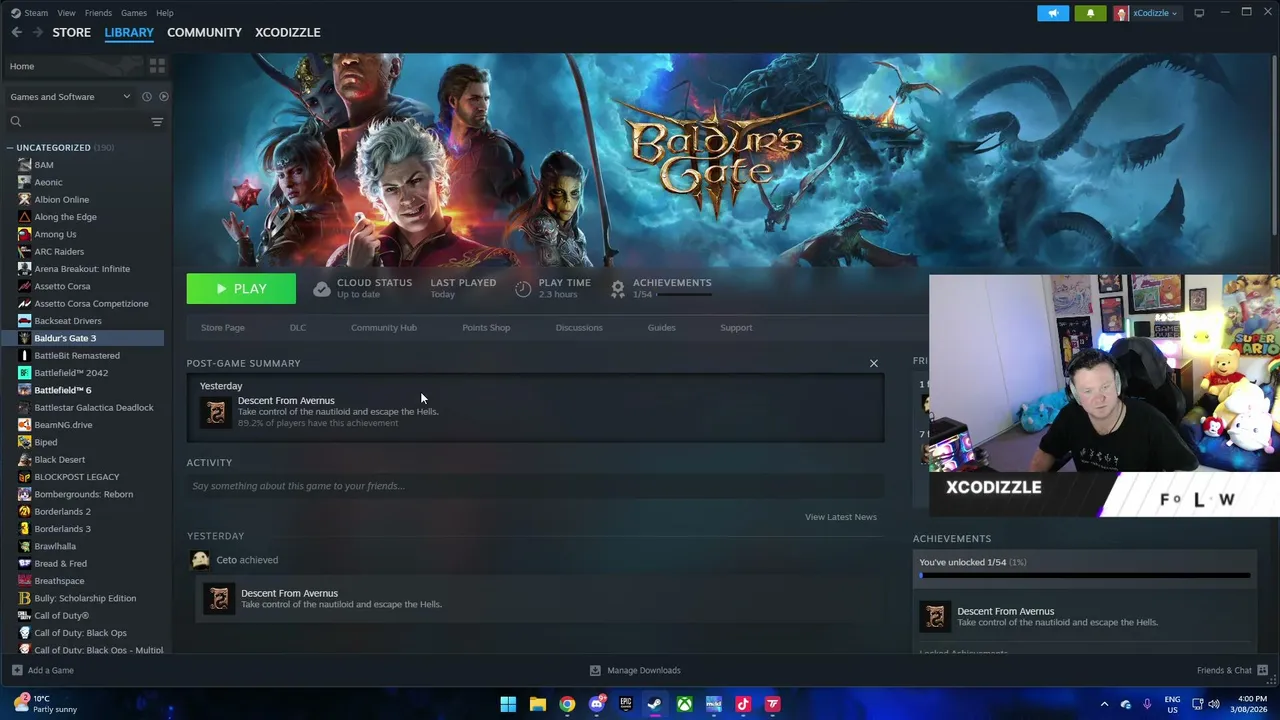Select Black Desert in the library
1280x720 pixels.
click(x=59, y=460)
